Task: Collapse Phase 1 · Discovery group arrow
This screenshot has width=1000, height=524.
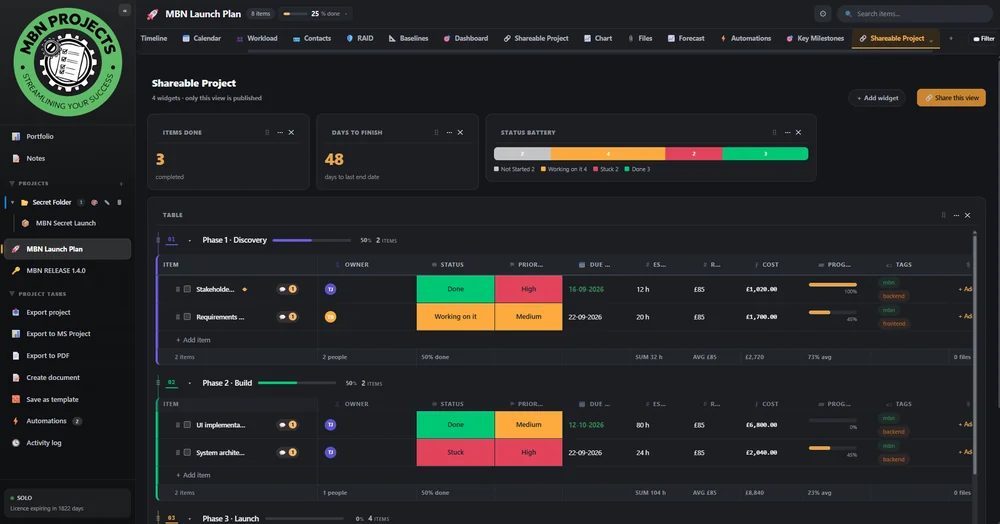Action: click(x=189, y=240)
